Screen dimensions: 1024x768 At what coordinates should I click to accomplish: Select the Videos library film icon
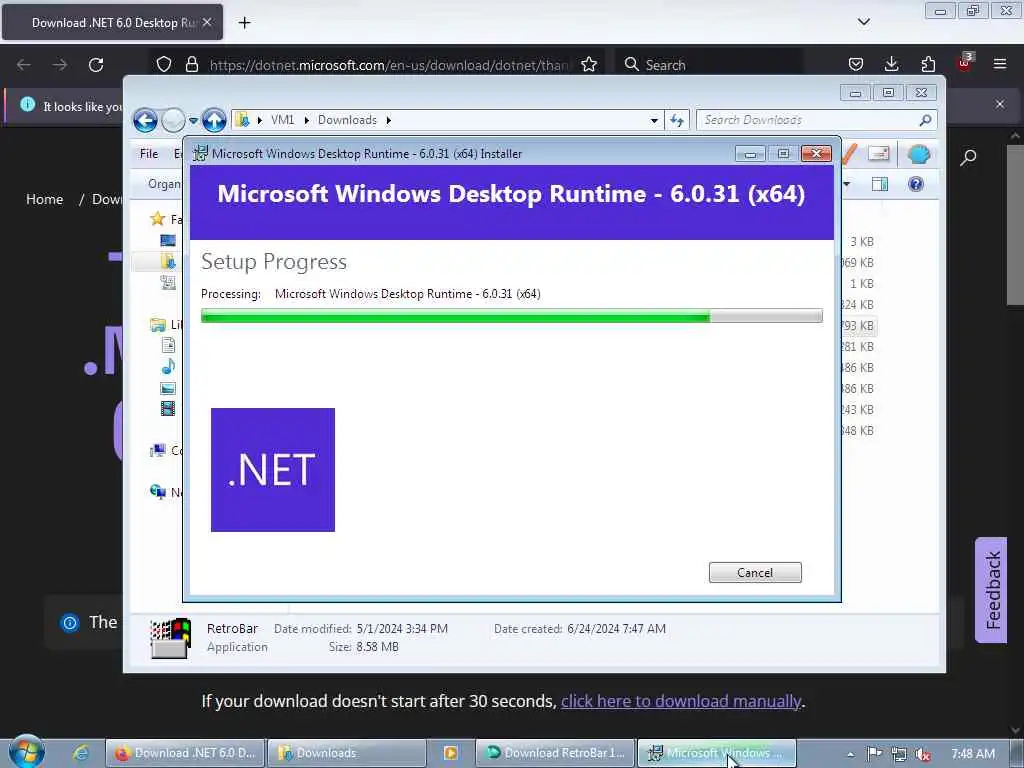(168, 409)
